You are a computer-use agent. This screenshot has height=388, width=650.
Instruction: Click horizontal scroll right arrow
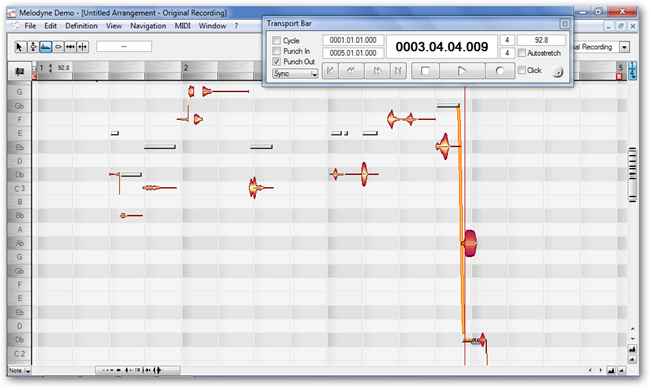pyautogui.click(x=600, y=370)
